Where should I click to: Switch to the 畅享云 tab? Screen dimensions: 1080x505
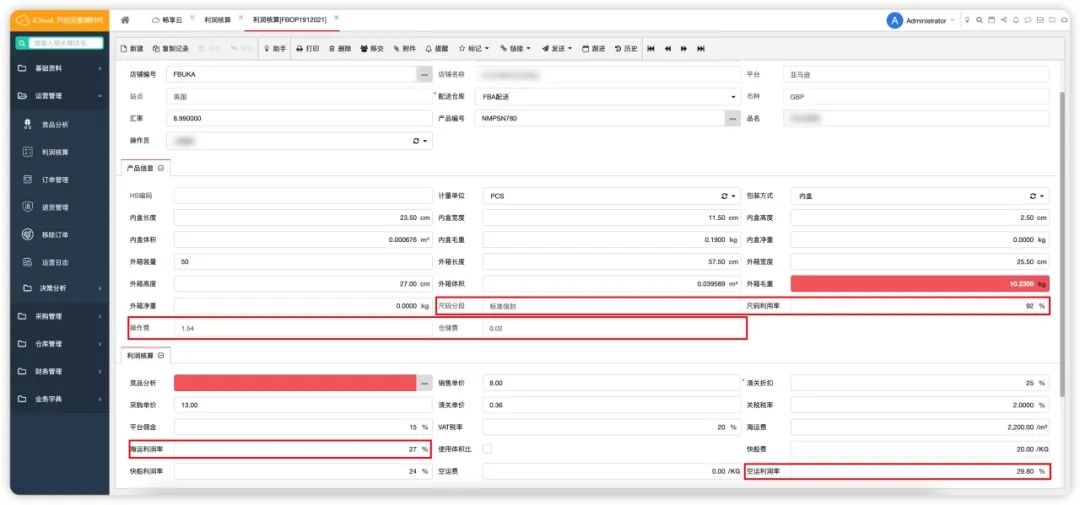click(170, 20)
